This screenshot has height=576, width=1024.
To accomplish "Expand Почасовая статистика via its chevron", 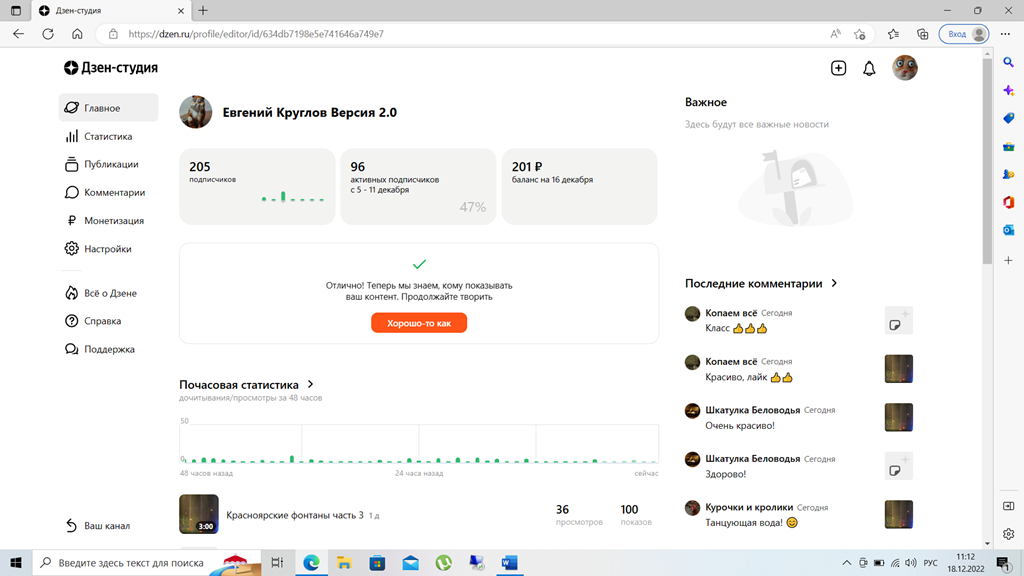I will tap(311, 385).
